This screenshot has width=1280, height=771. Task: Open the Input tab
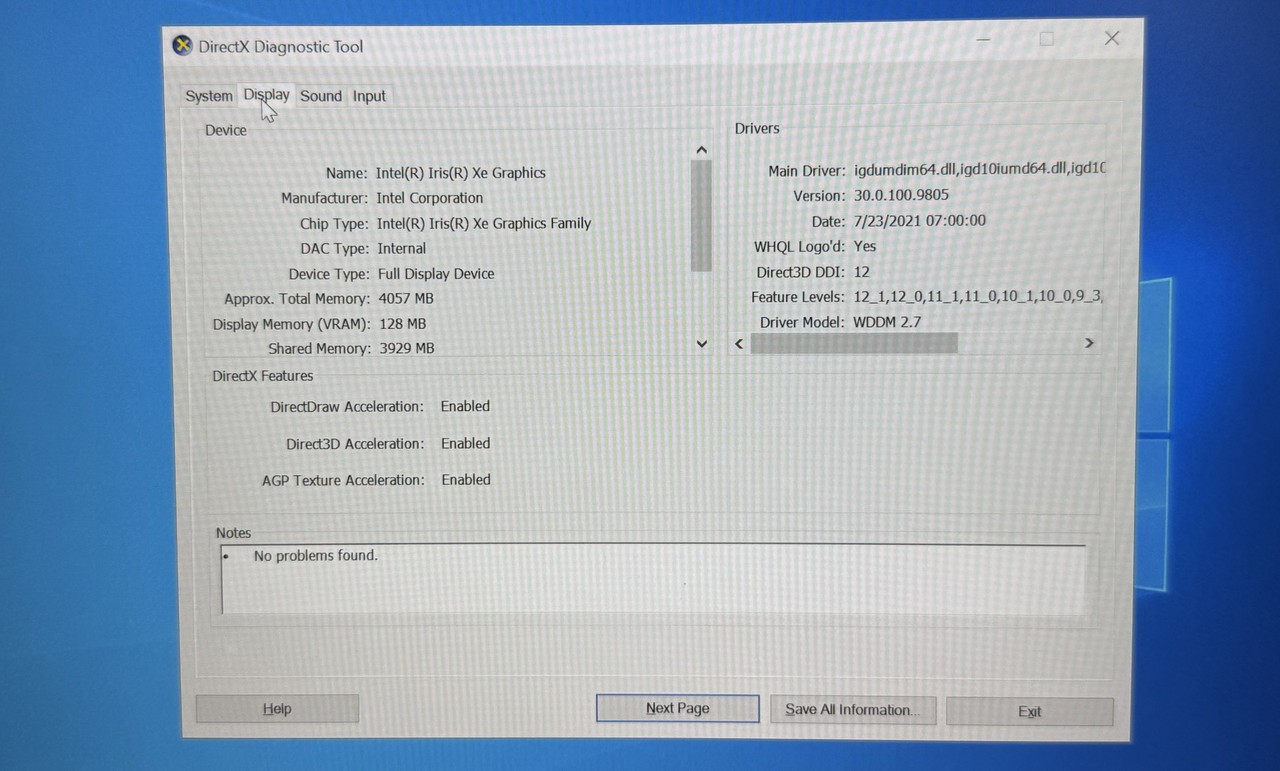tap(369, 96)
